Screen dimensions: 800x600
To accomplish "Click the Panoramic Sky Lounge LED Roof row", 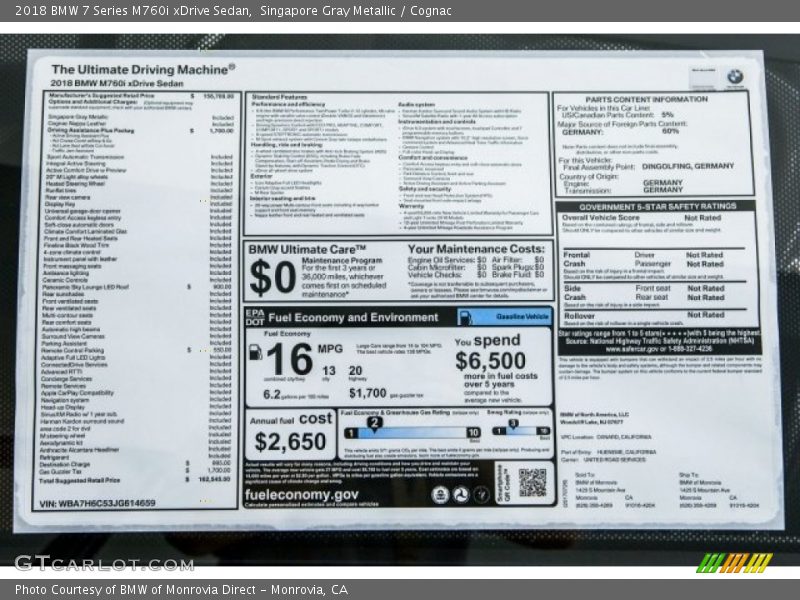I will tap(137, 287).
